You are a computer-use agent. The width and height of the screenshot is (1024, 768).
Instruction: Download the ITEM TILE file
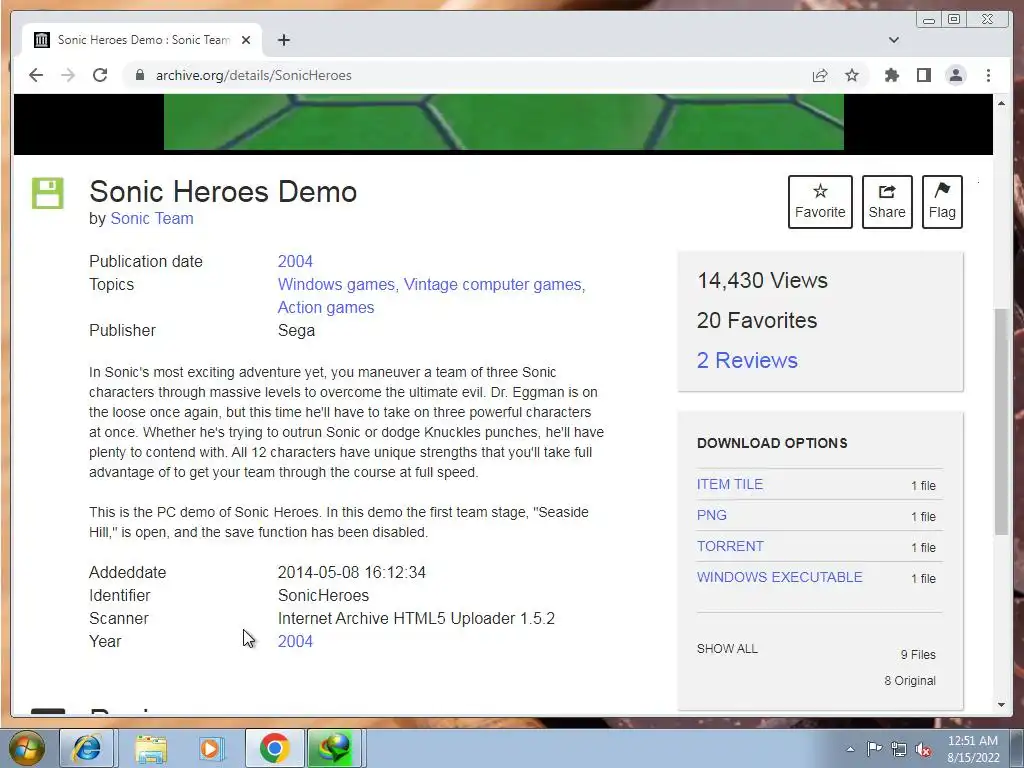729,485
